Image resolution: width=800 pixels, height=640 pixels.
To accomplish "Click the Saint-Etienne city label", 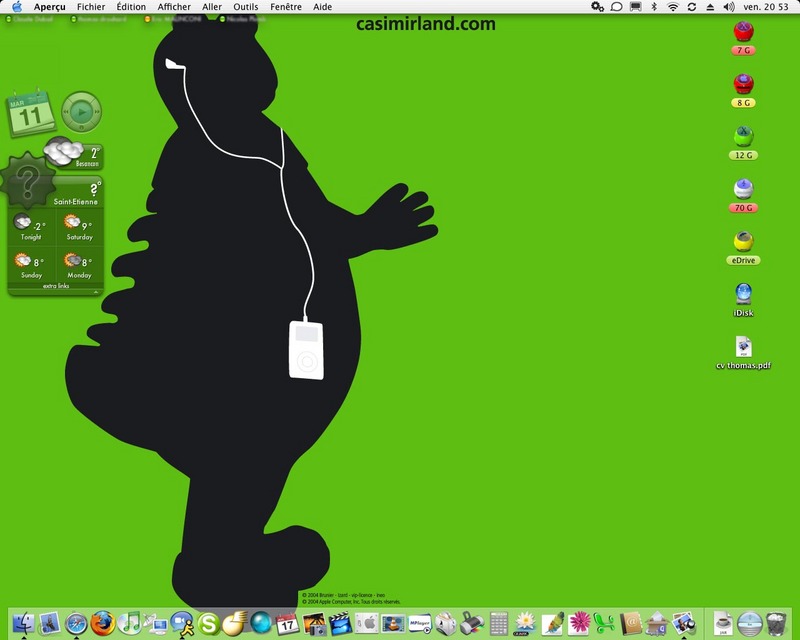I will point(76,202).
